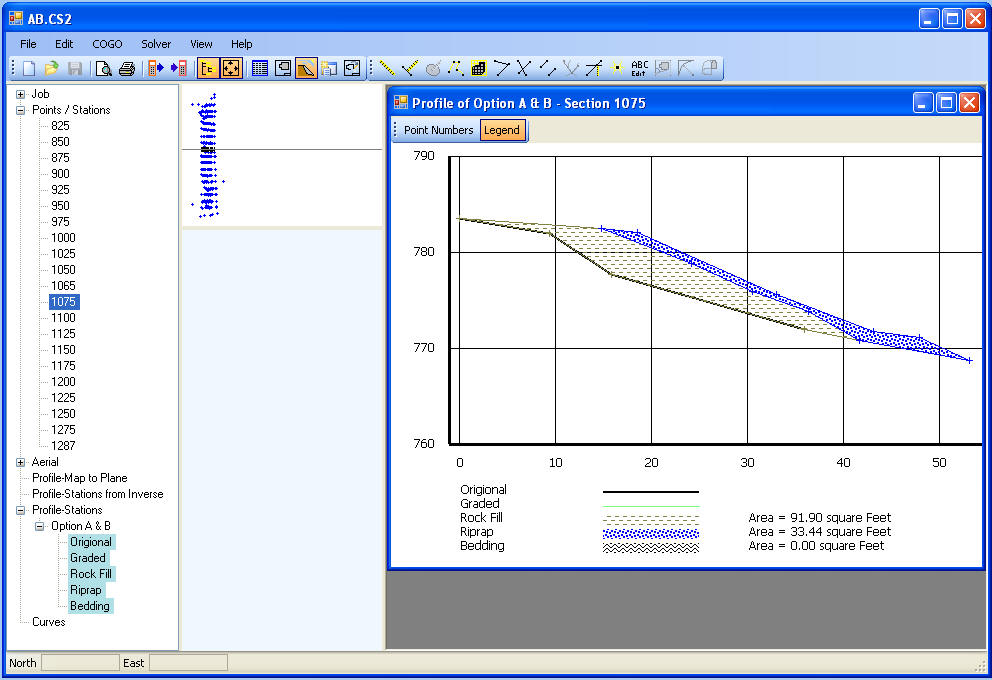Collapse the Profile-Stations node

20,510
